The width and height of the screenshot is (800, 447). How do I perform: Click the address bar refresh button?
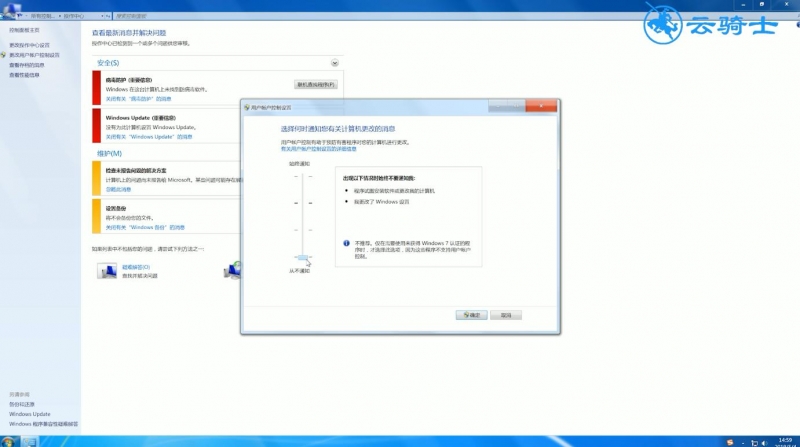(108, 16)
